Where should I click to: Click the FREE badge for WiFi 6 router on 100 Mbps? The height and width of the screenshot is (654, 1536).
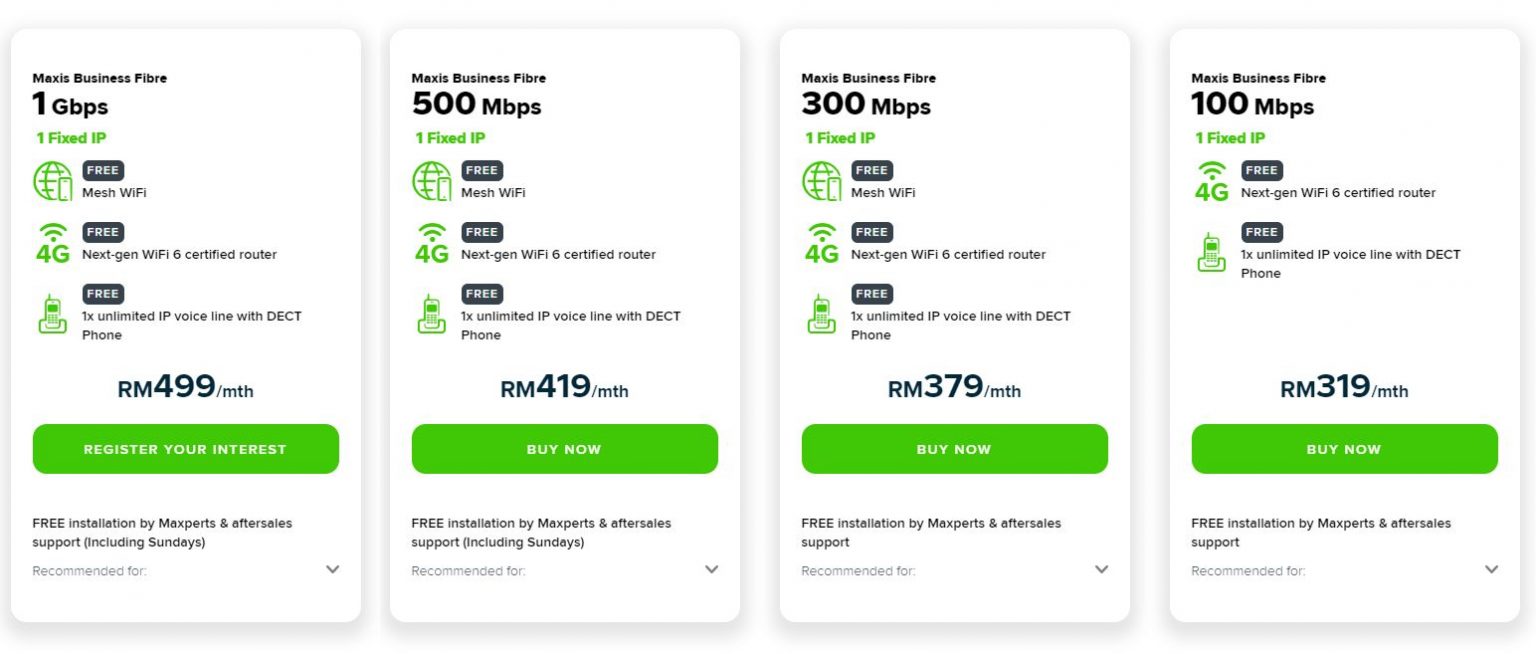[x=1261, y=170]
